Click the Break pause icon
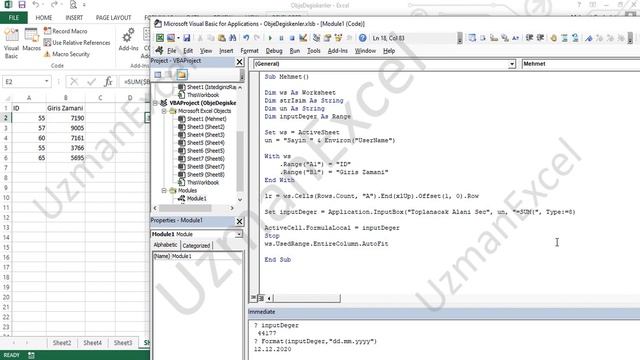 [x=281, y=38]
